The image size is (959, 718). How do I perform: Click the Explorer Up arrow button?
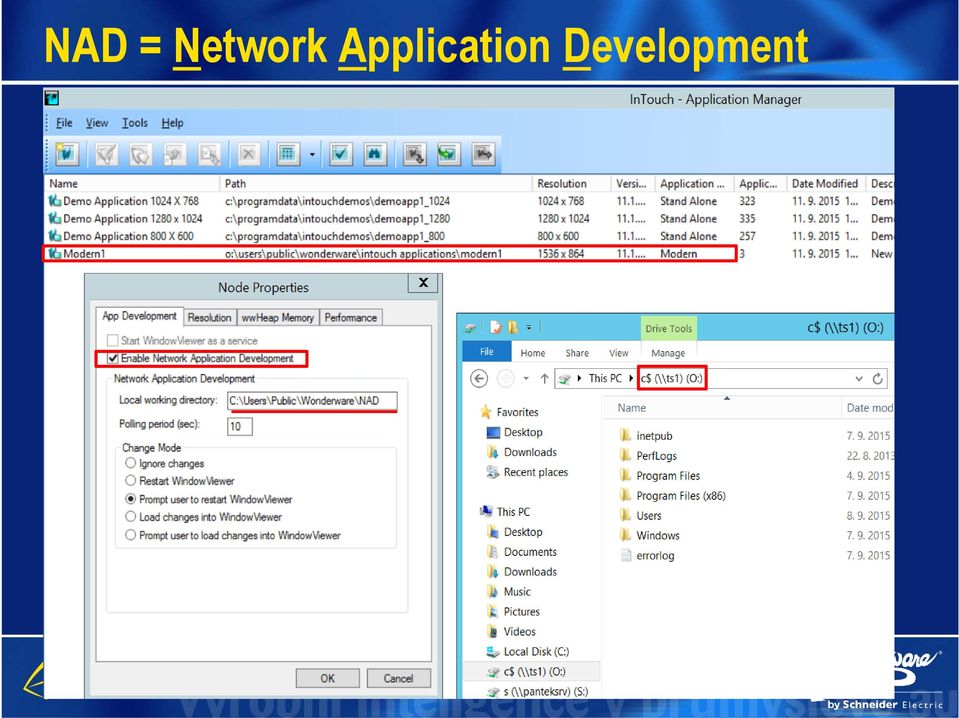pos(544,379)
